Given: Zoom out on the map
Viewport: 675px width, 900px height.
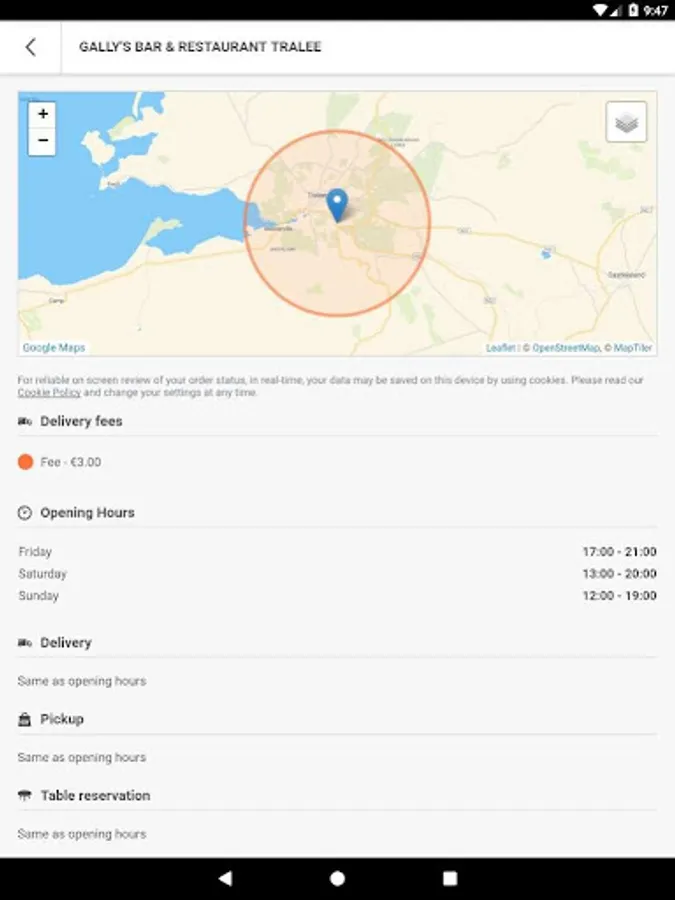Looking at the screenshot, I should [42, 141].
